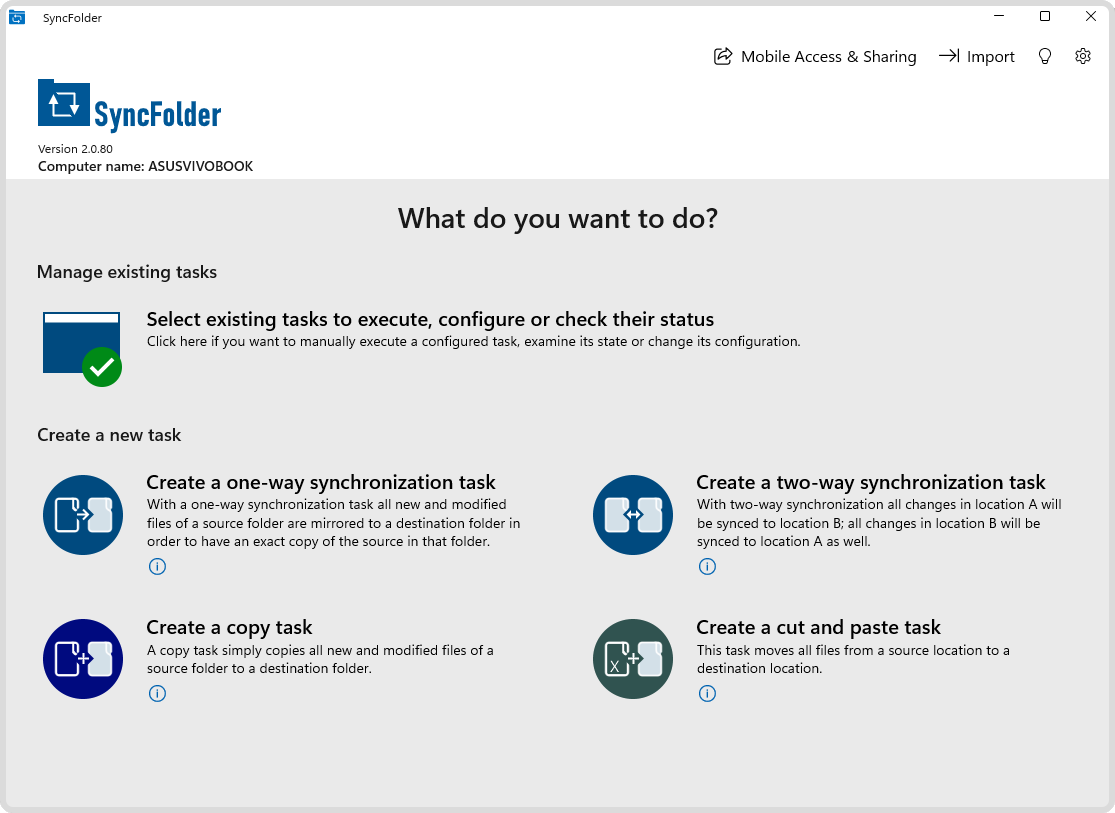This screenshot has width=1115, height=813.
Task: Click the 'Create a new task' section label
Action: click(x=109, y=435)
